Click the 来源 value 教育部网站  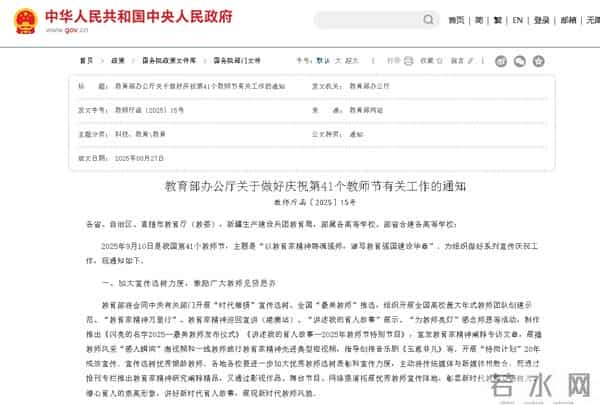click(x=366, y=110)
